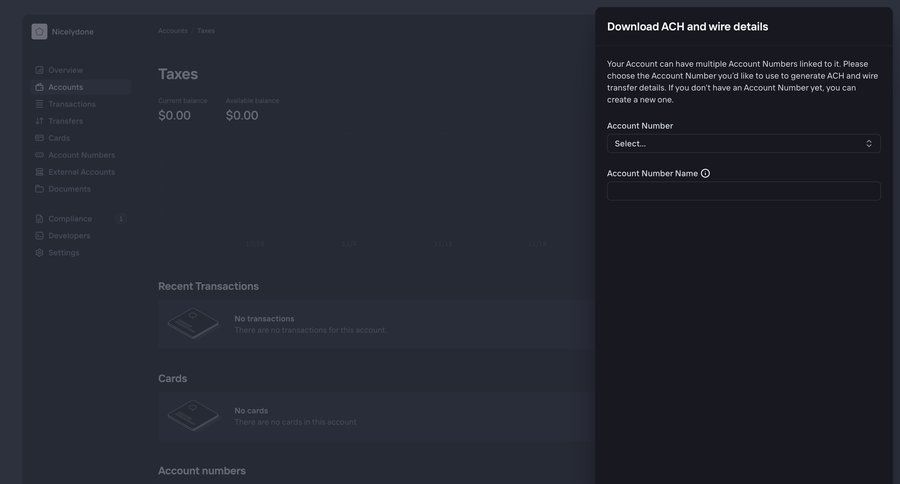Click the Settings gear icon
Screen dimensions: 900x484
coord(39,253)
